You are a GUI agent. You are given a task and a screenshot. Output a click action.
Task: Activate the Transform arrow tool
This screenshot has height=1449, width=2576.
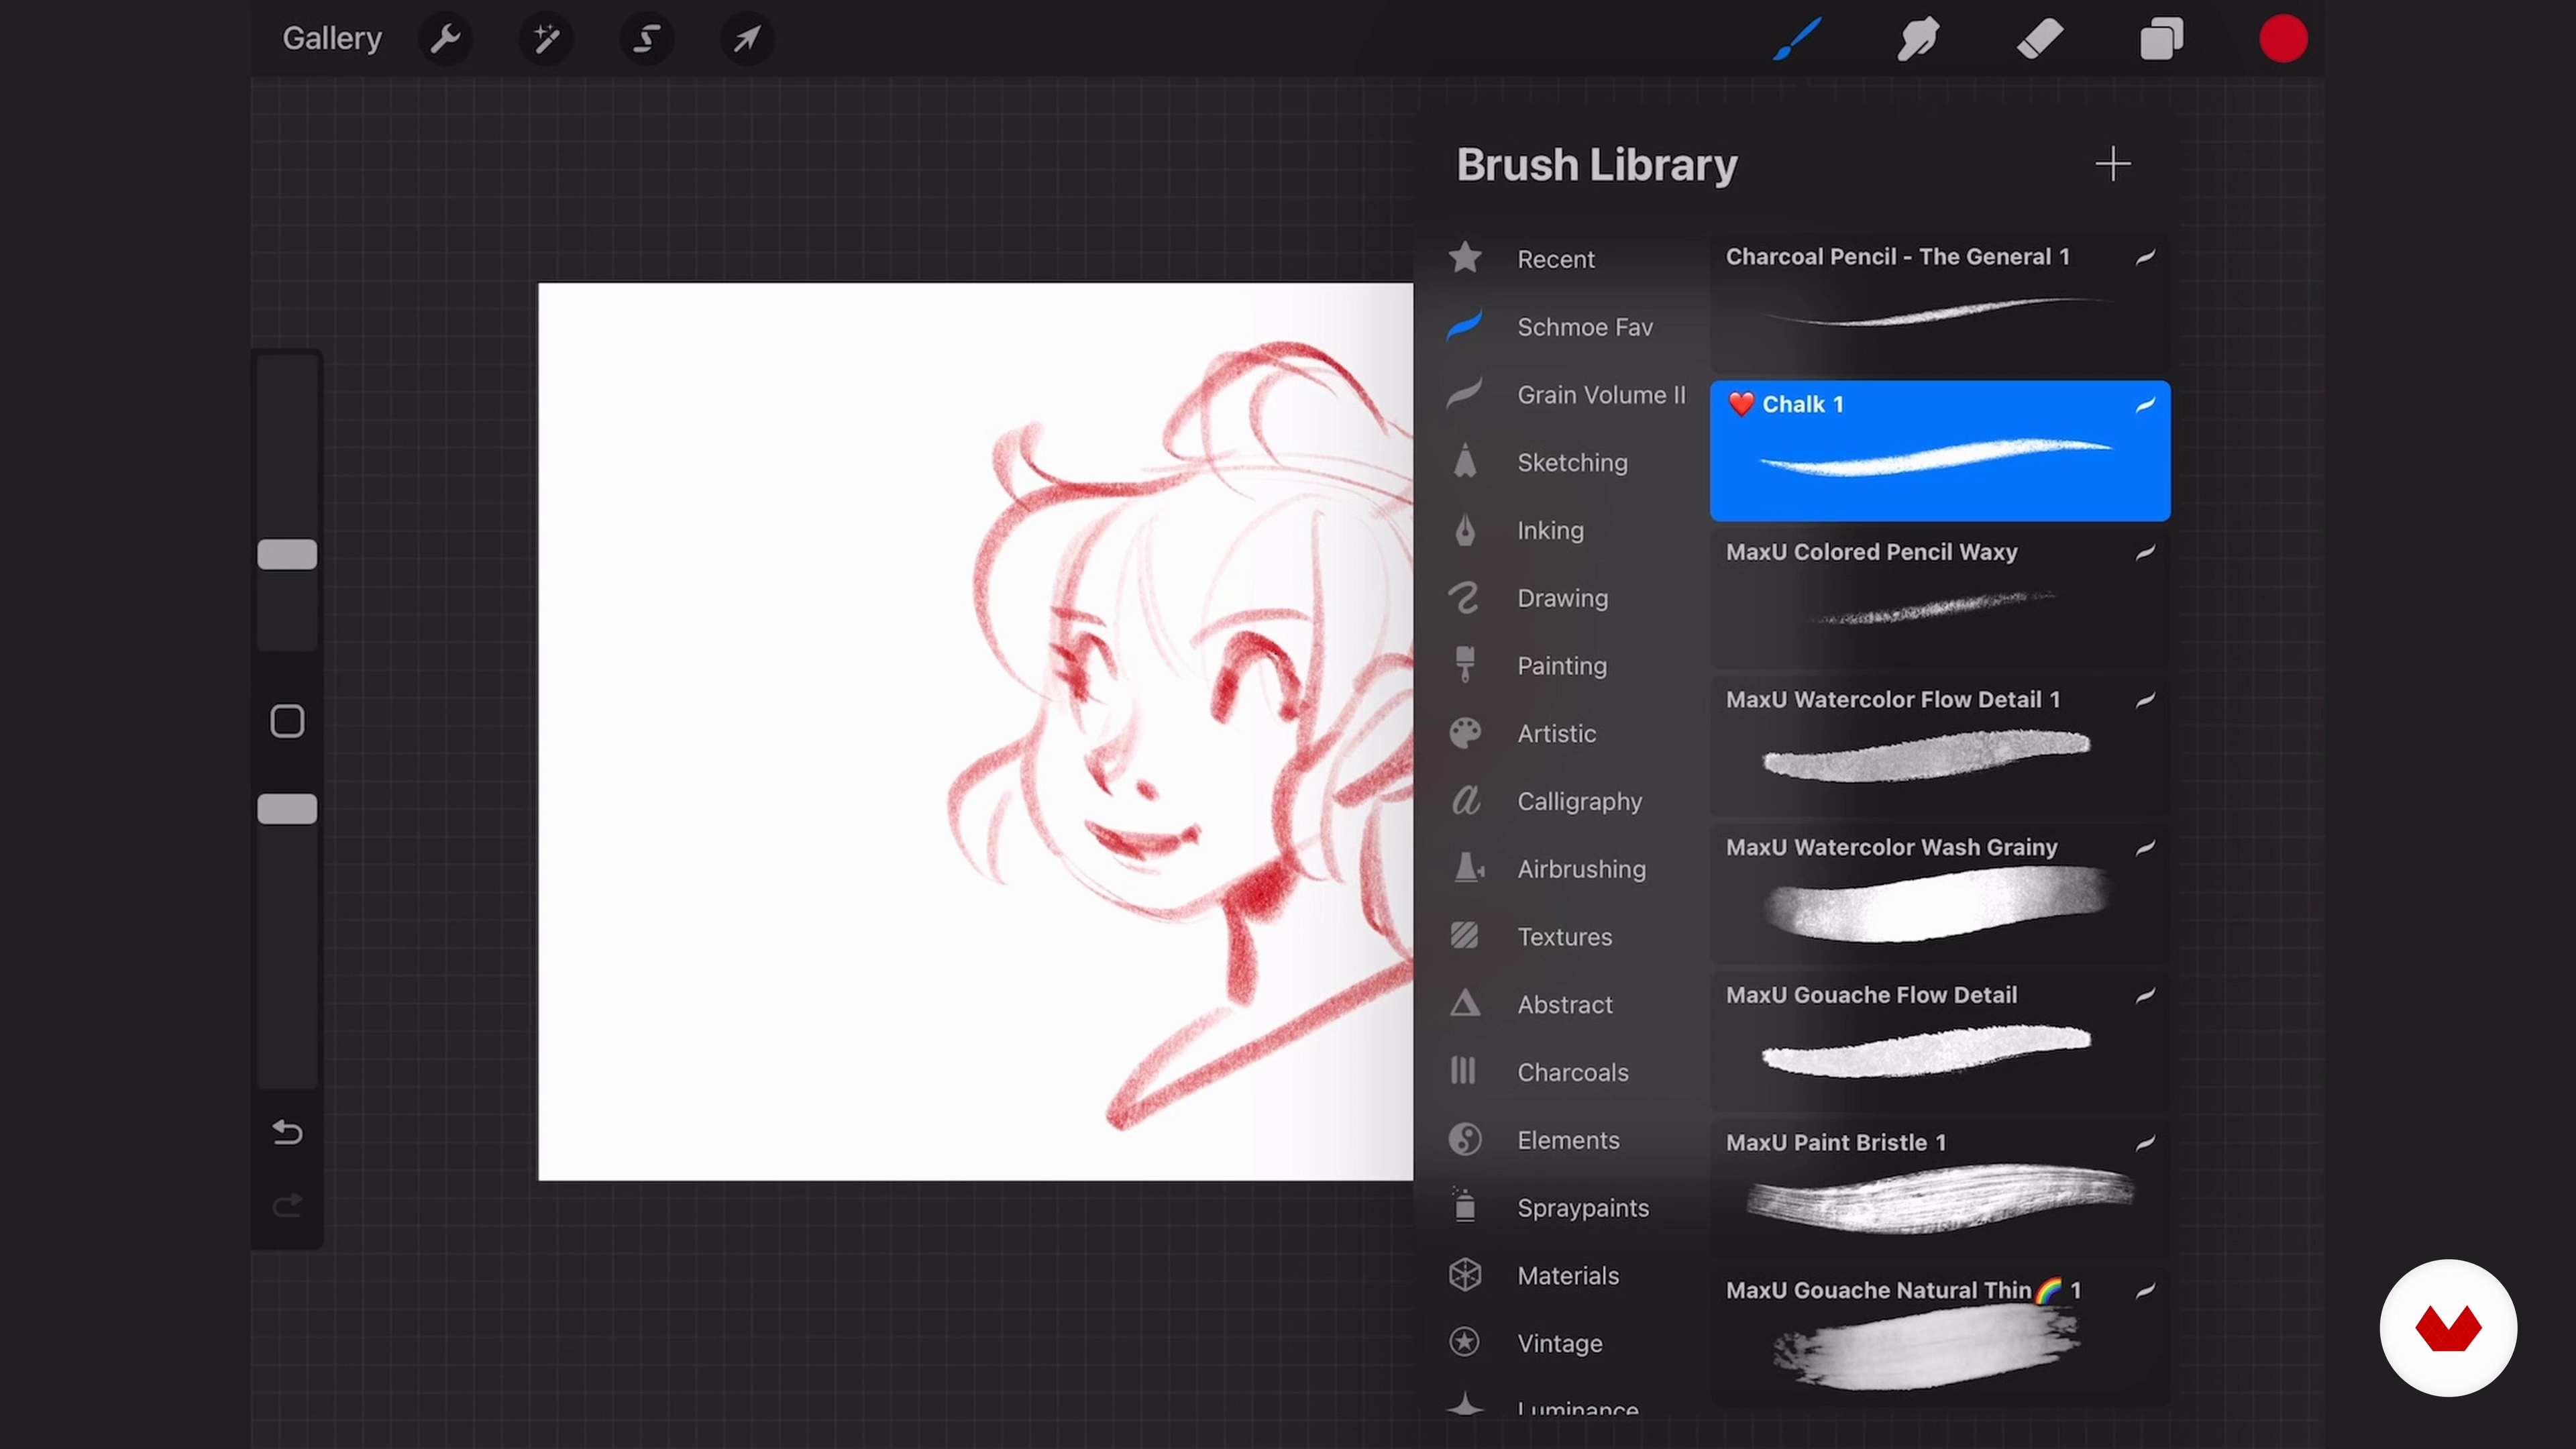tap(747, 39)
